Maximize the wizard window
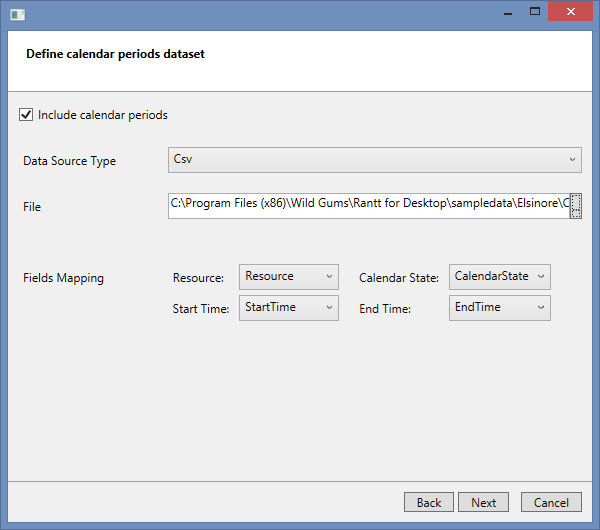 535,12
